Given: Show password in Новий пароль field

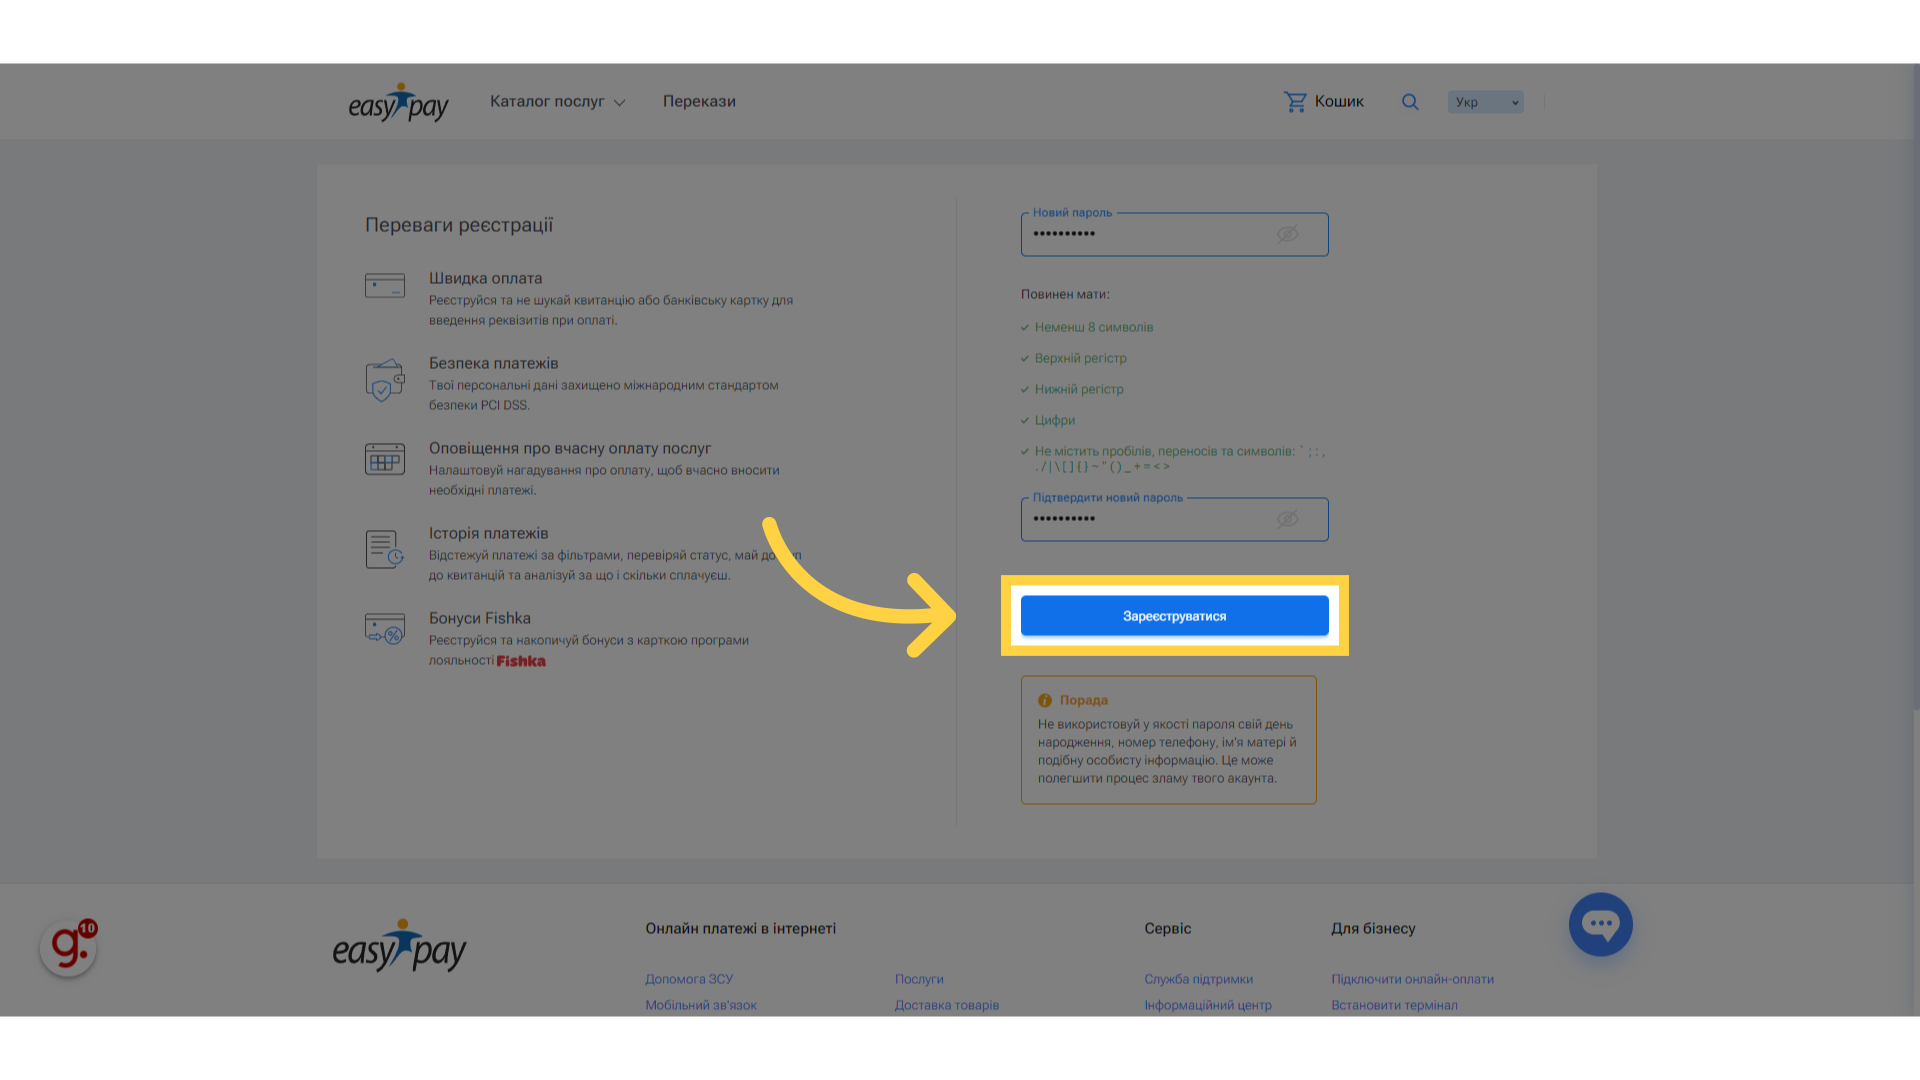Looking at the screenshot, I should coord(1287,234).
